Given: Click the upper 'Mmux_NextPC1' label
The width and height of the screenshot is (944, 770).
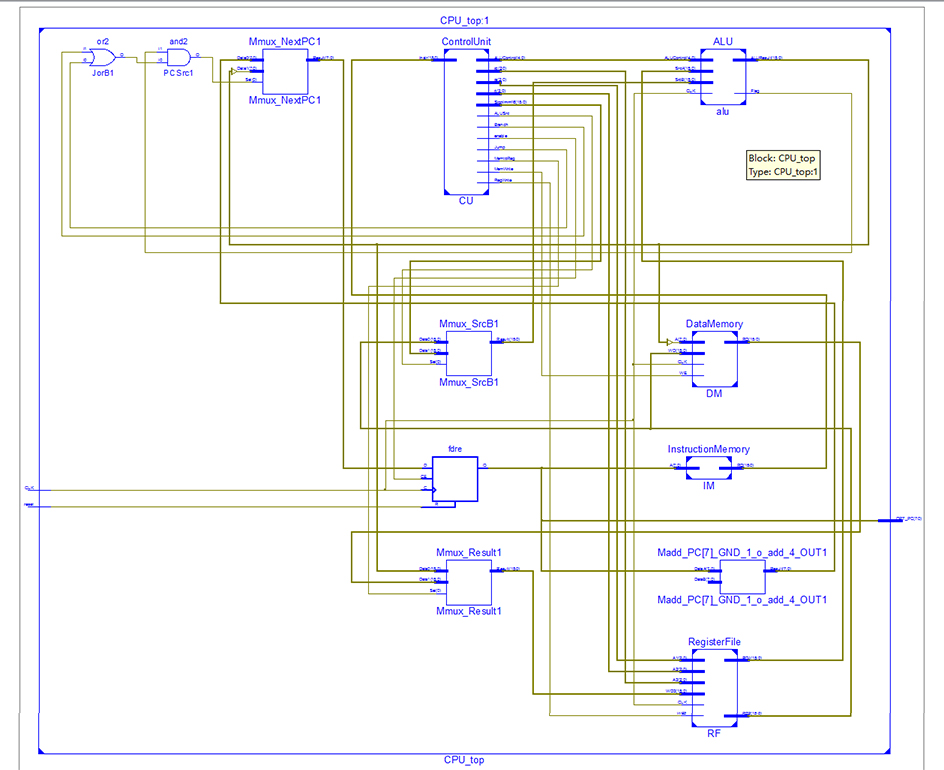Looking at the screenshot, I should point(285,42).
